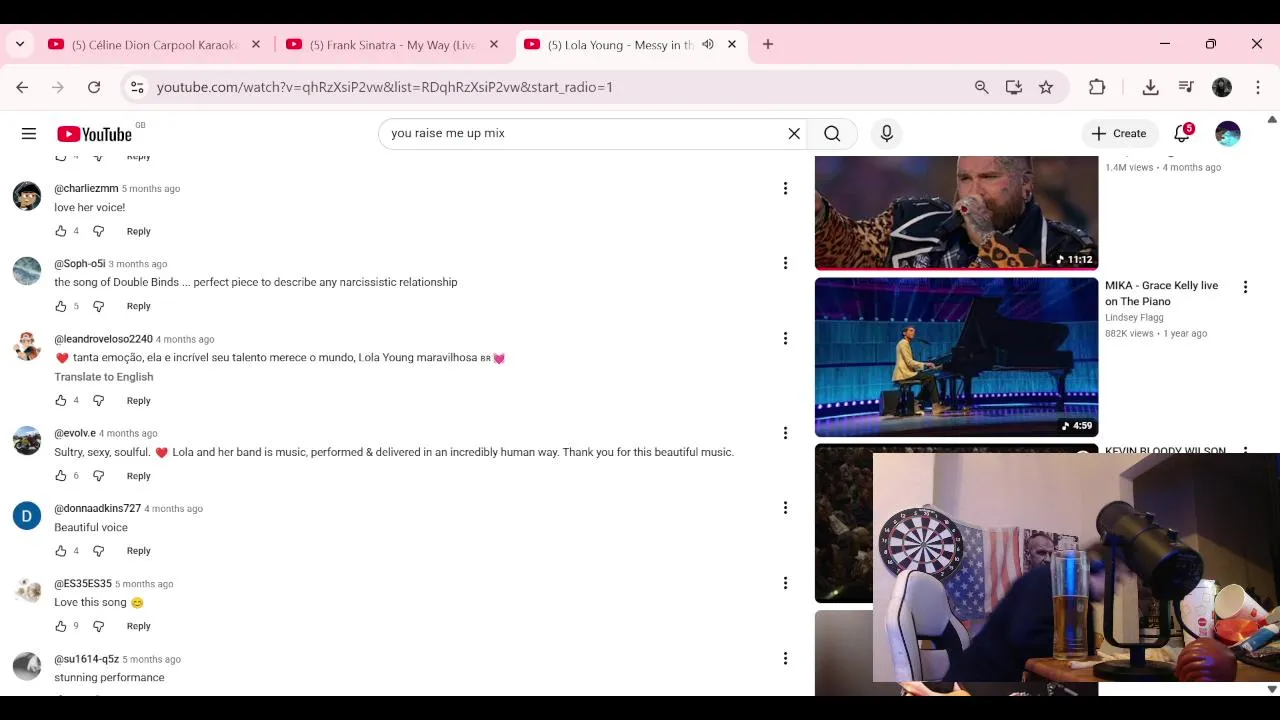
Task: Open a new browser tab
Action: point(768,45)
